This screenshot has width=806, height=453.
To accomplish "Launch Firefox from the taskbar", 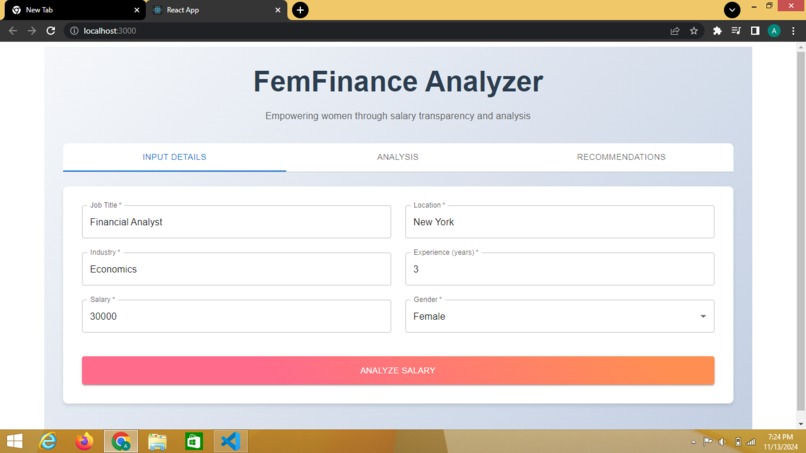I will click(84, 441).
